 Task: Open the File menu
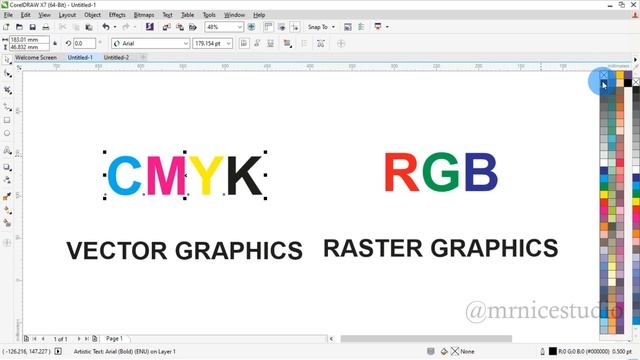point(8,15)
